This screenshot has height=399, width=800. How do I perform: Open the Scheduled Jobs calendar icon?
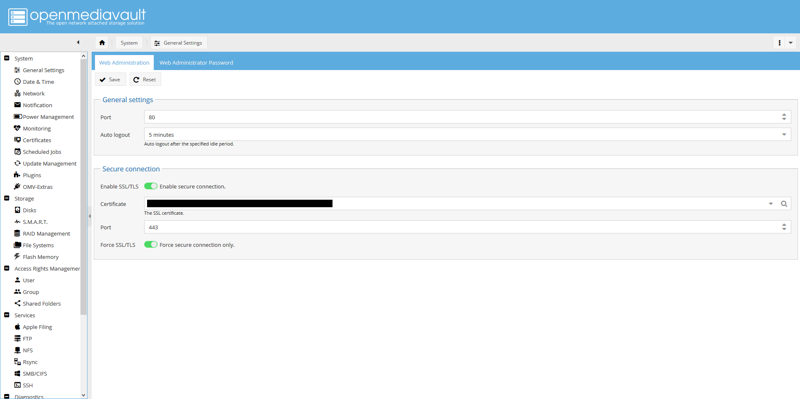click(17, 152)
